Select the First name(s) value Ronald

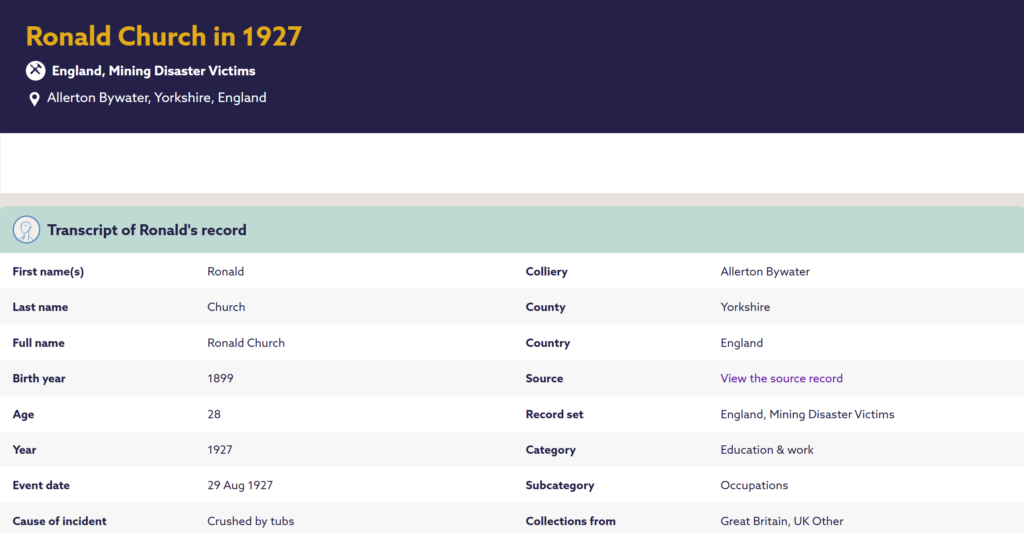225,272
